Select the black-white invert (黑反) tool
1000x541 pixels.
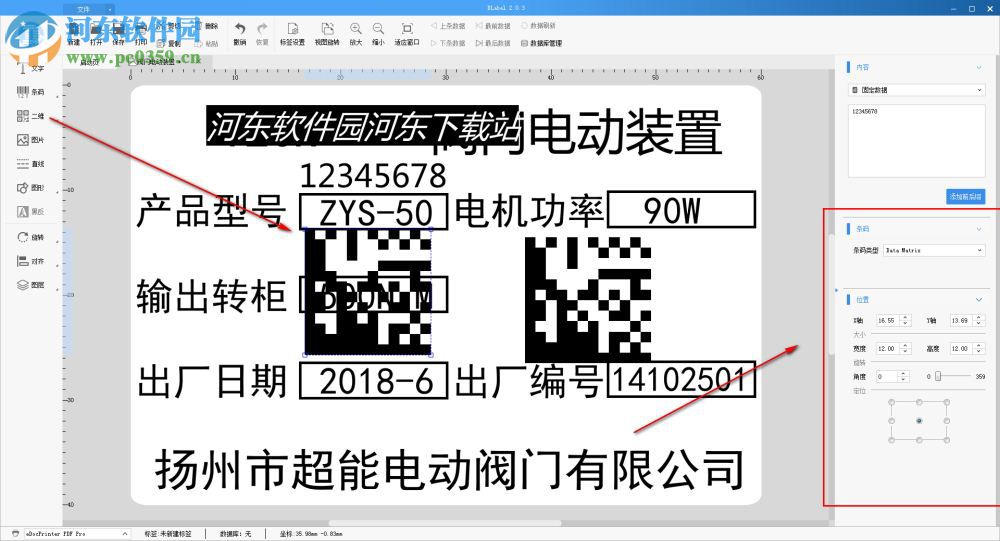pyautogui.click(x=30, y=211)
